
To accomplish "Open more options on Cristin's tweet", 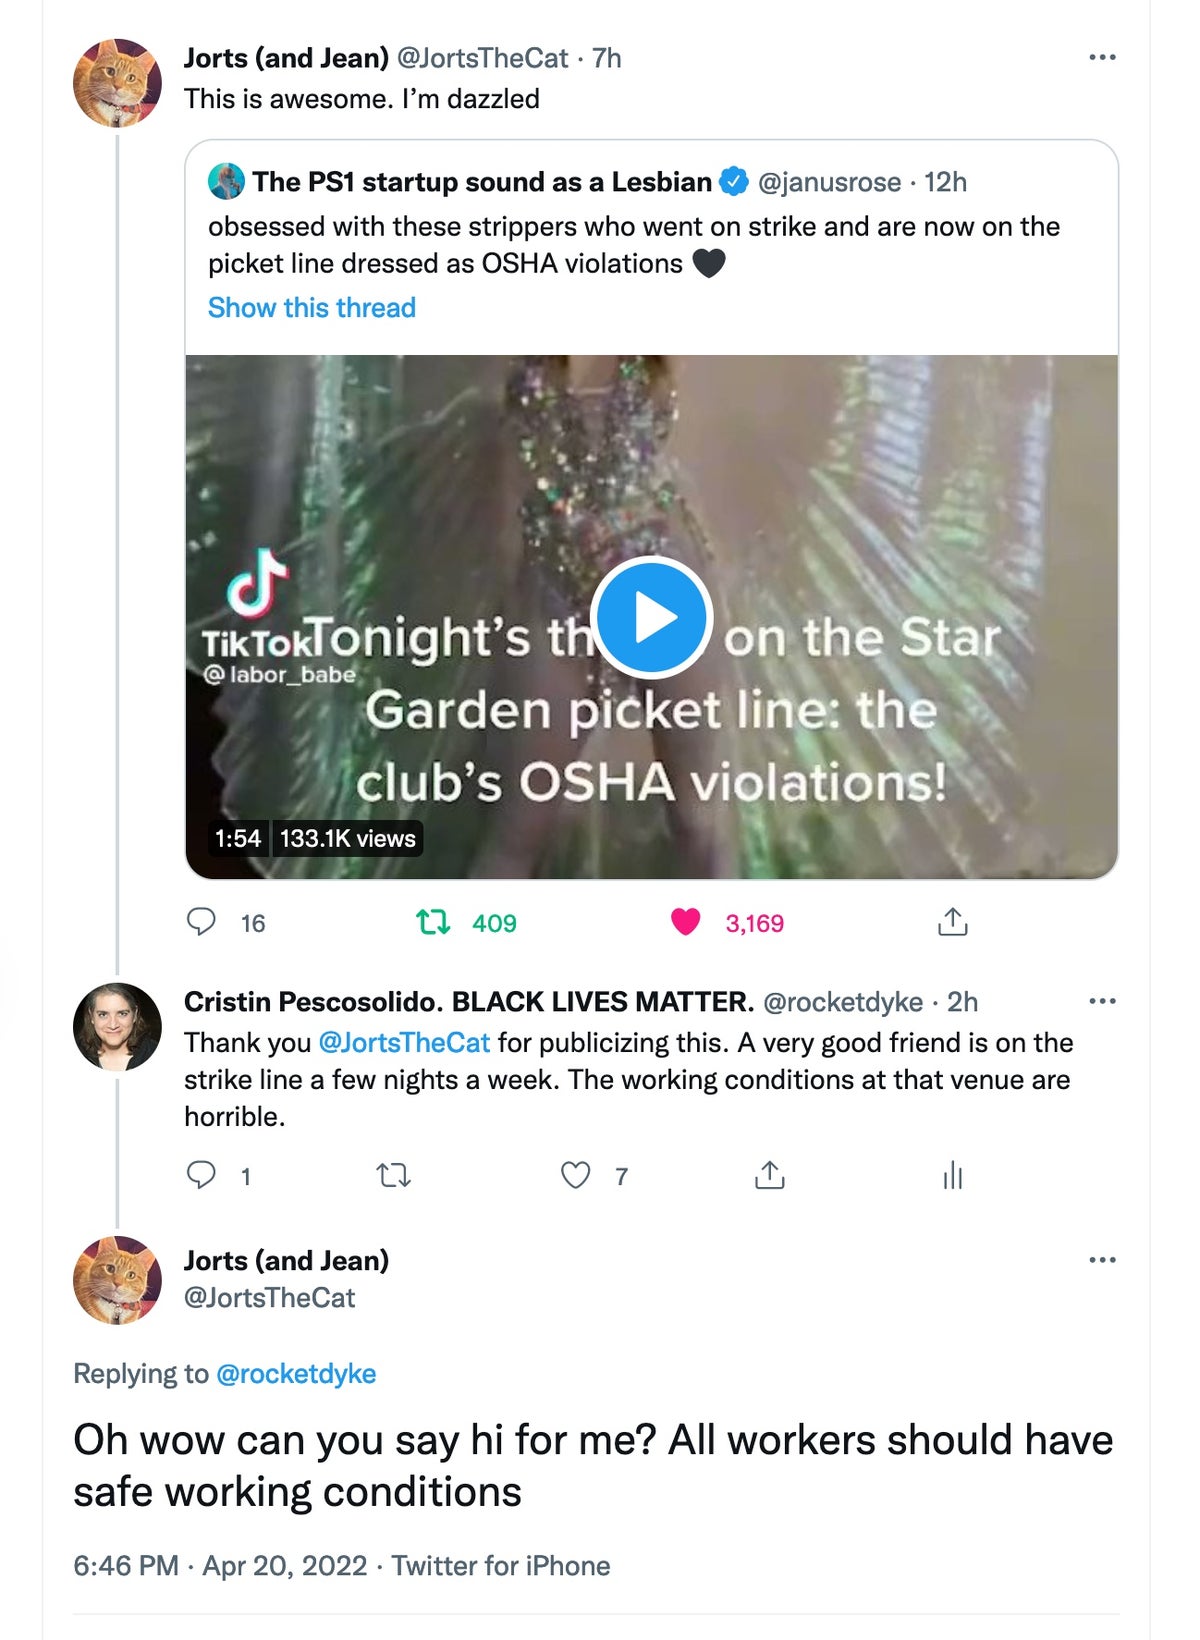I will (x=1102, y=1001).
